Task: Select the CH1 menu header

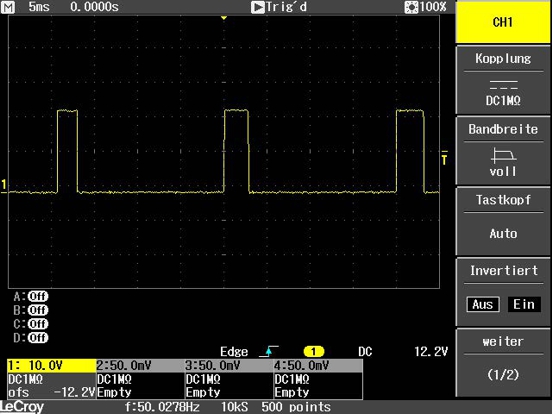Action: point(503,22)
